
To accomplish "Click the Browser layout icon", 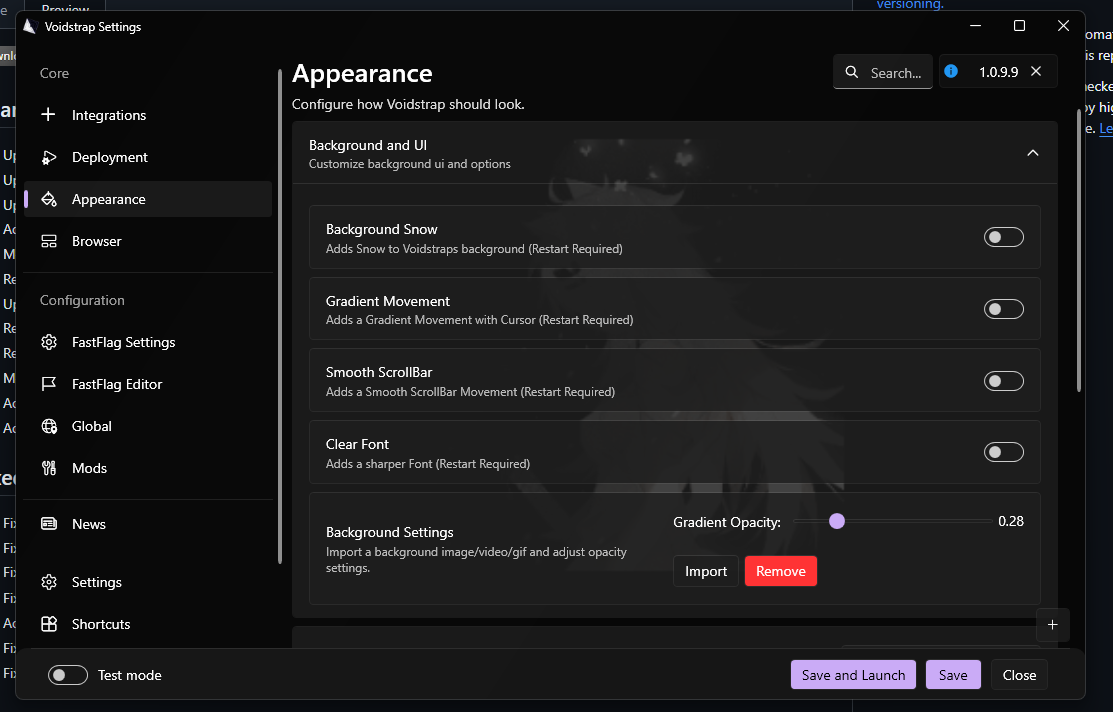I will click(48, 241).
